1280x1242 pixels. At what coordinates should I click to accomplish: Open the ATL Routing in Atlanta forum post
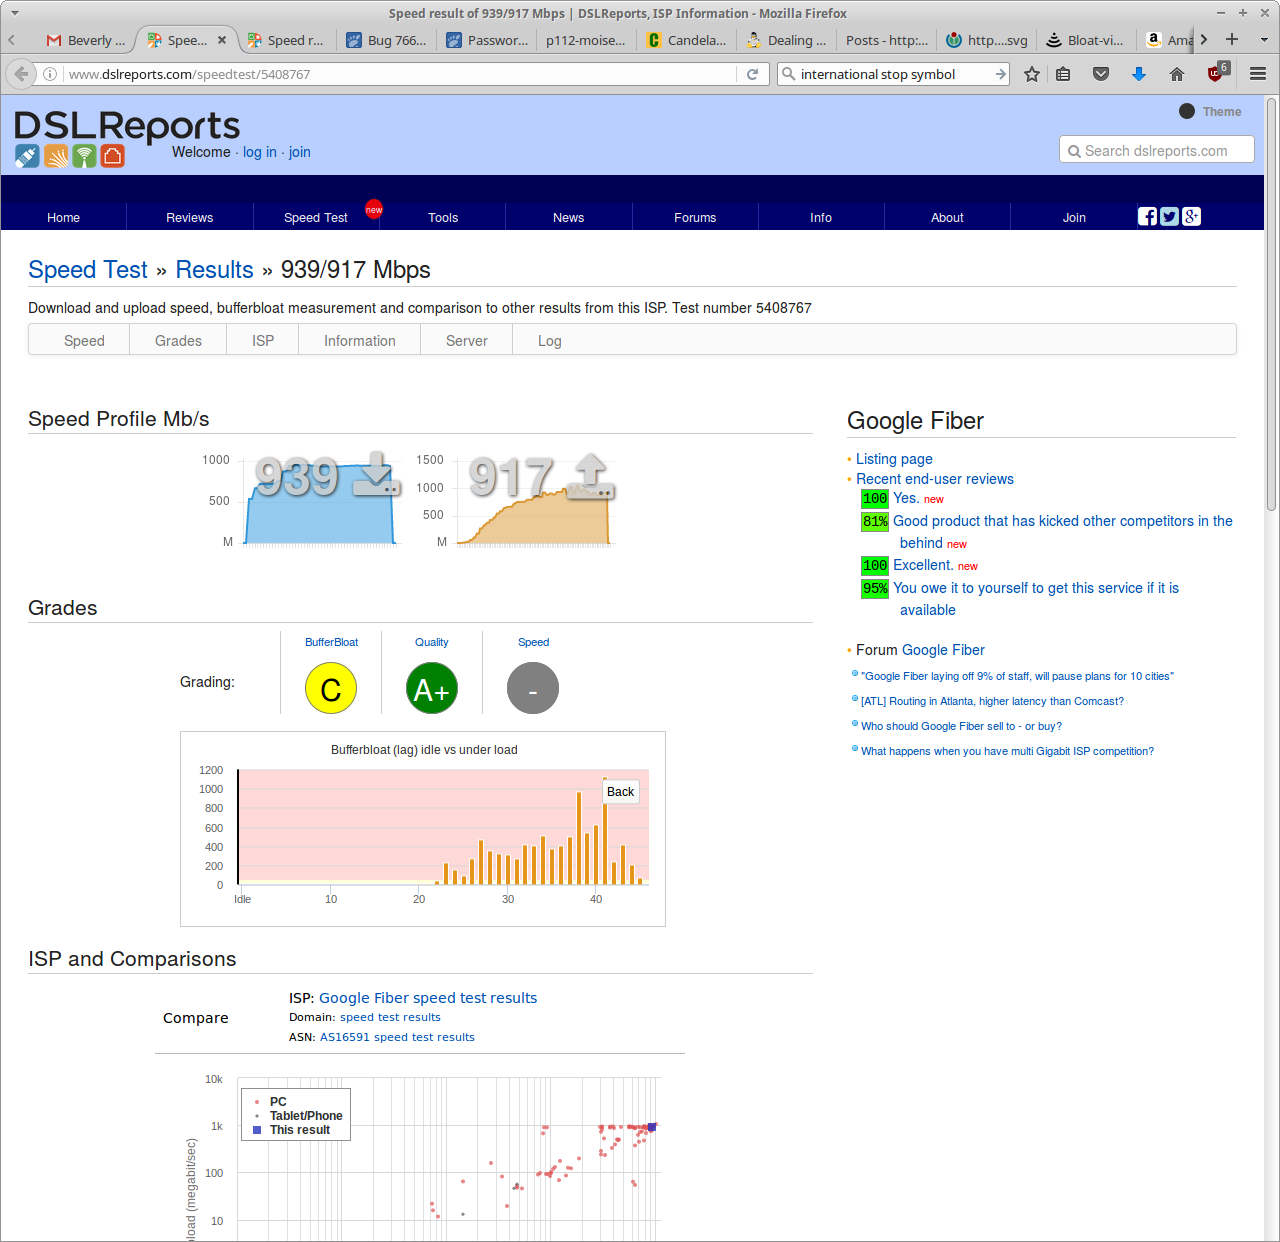(x=992, y=701)
